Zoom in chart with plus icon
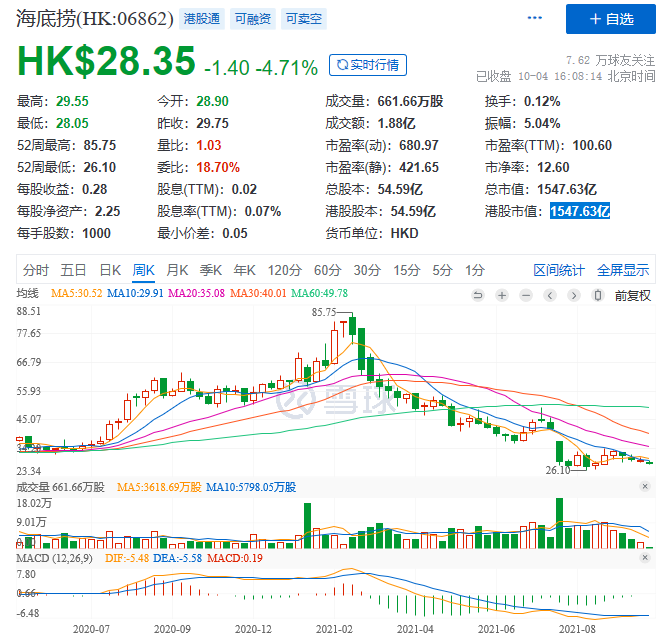Screen dimensions: 663x642 pos(502,295)
